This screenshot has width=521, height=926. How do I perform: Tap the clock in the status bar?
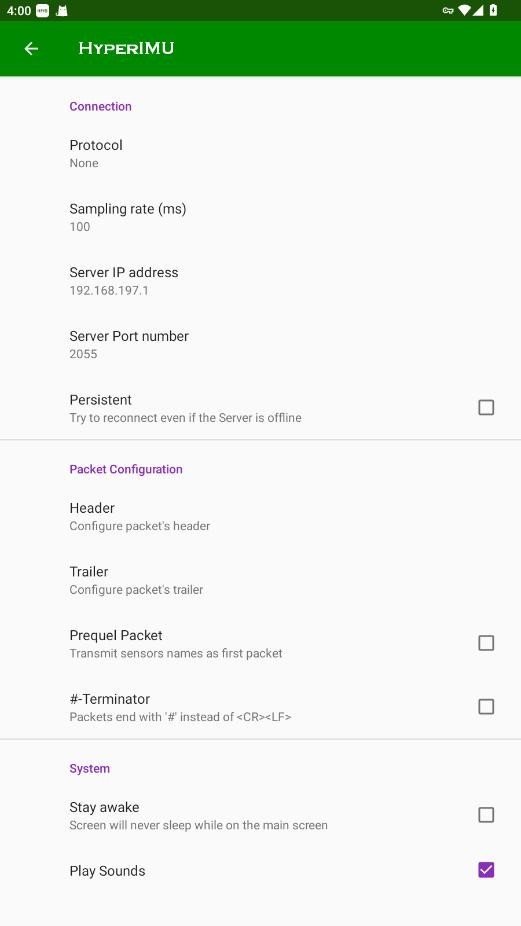click(x=19, y=11)
